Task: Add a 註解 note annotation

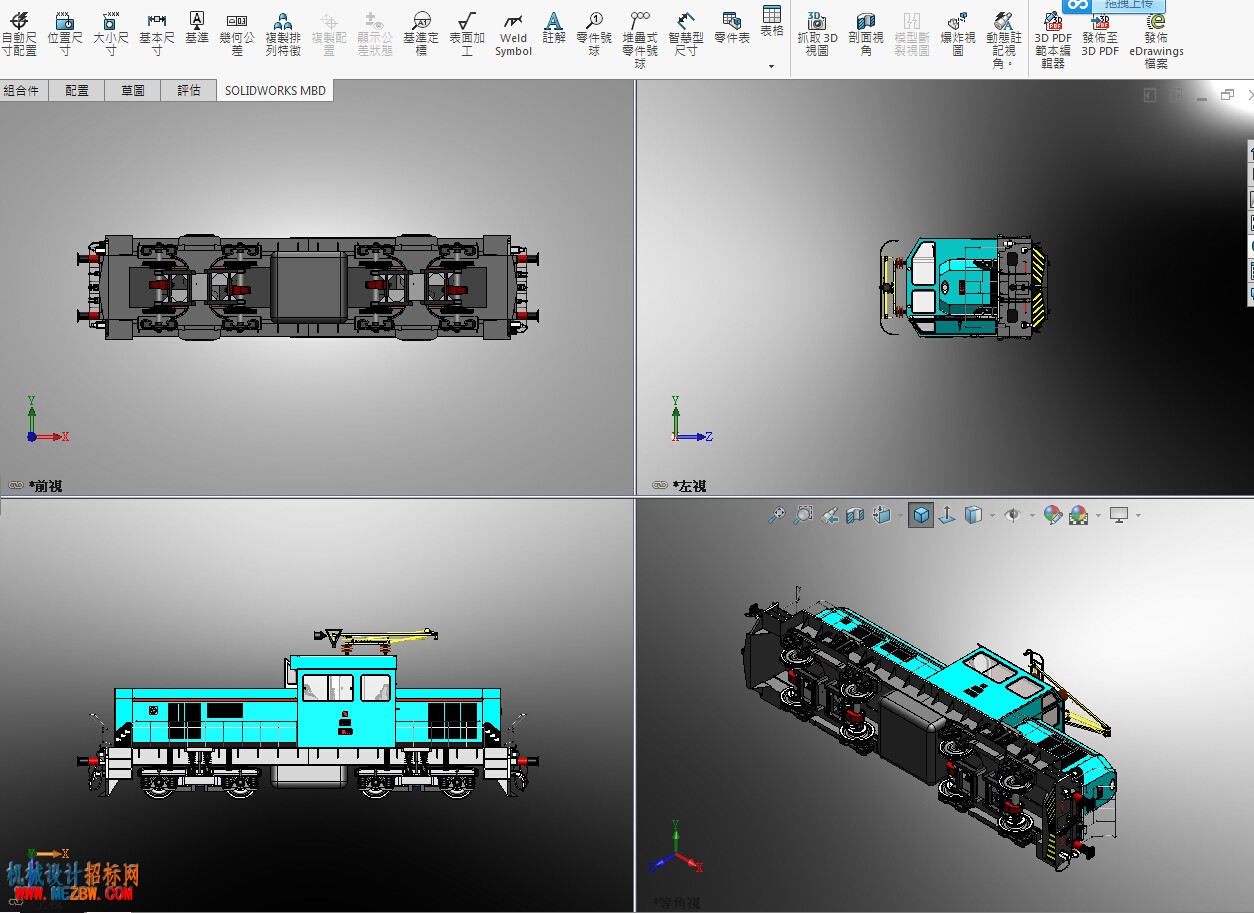Action: pyautogui.click(x=554, y=28)
